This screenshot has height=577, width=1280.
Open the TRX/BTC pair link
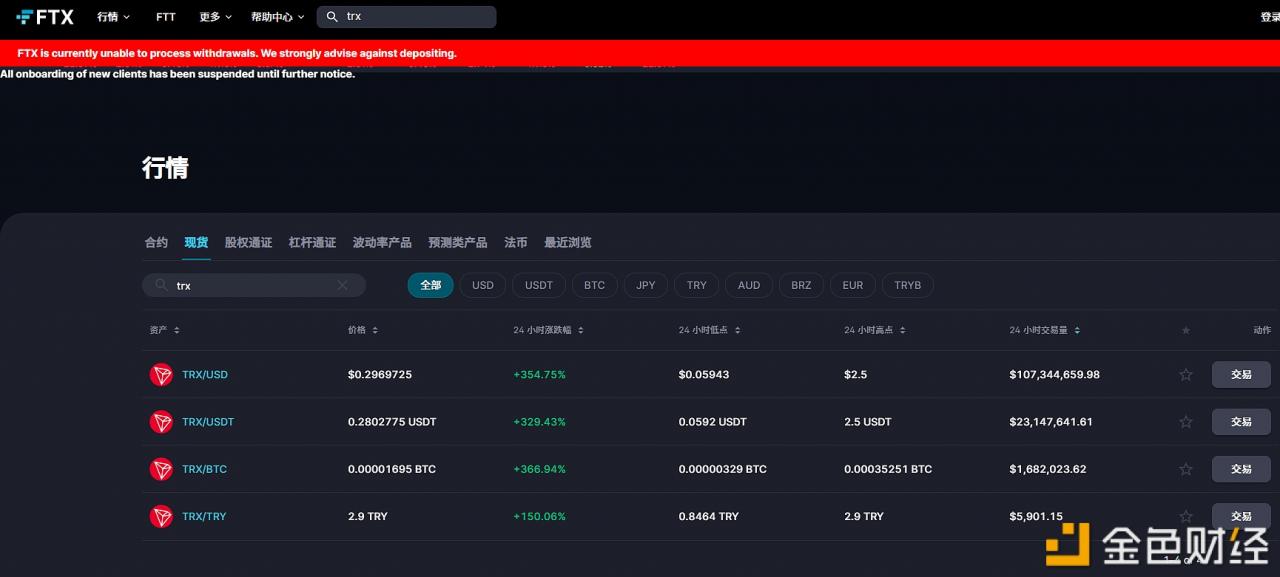[204, 469]
